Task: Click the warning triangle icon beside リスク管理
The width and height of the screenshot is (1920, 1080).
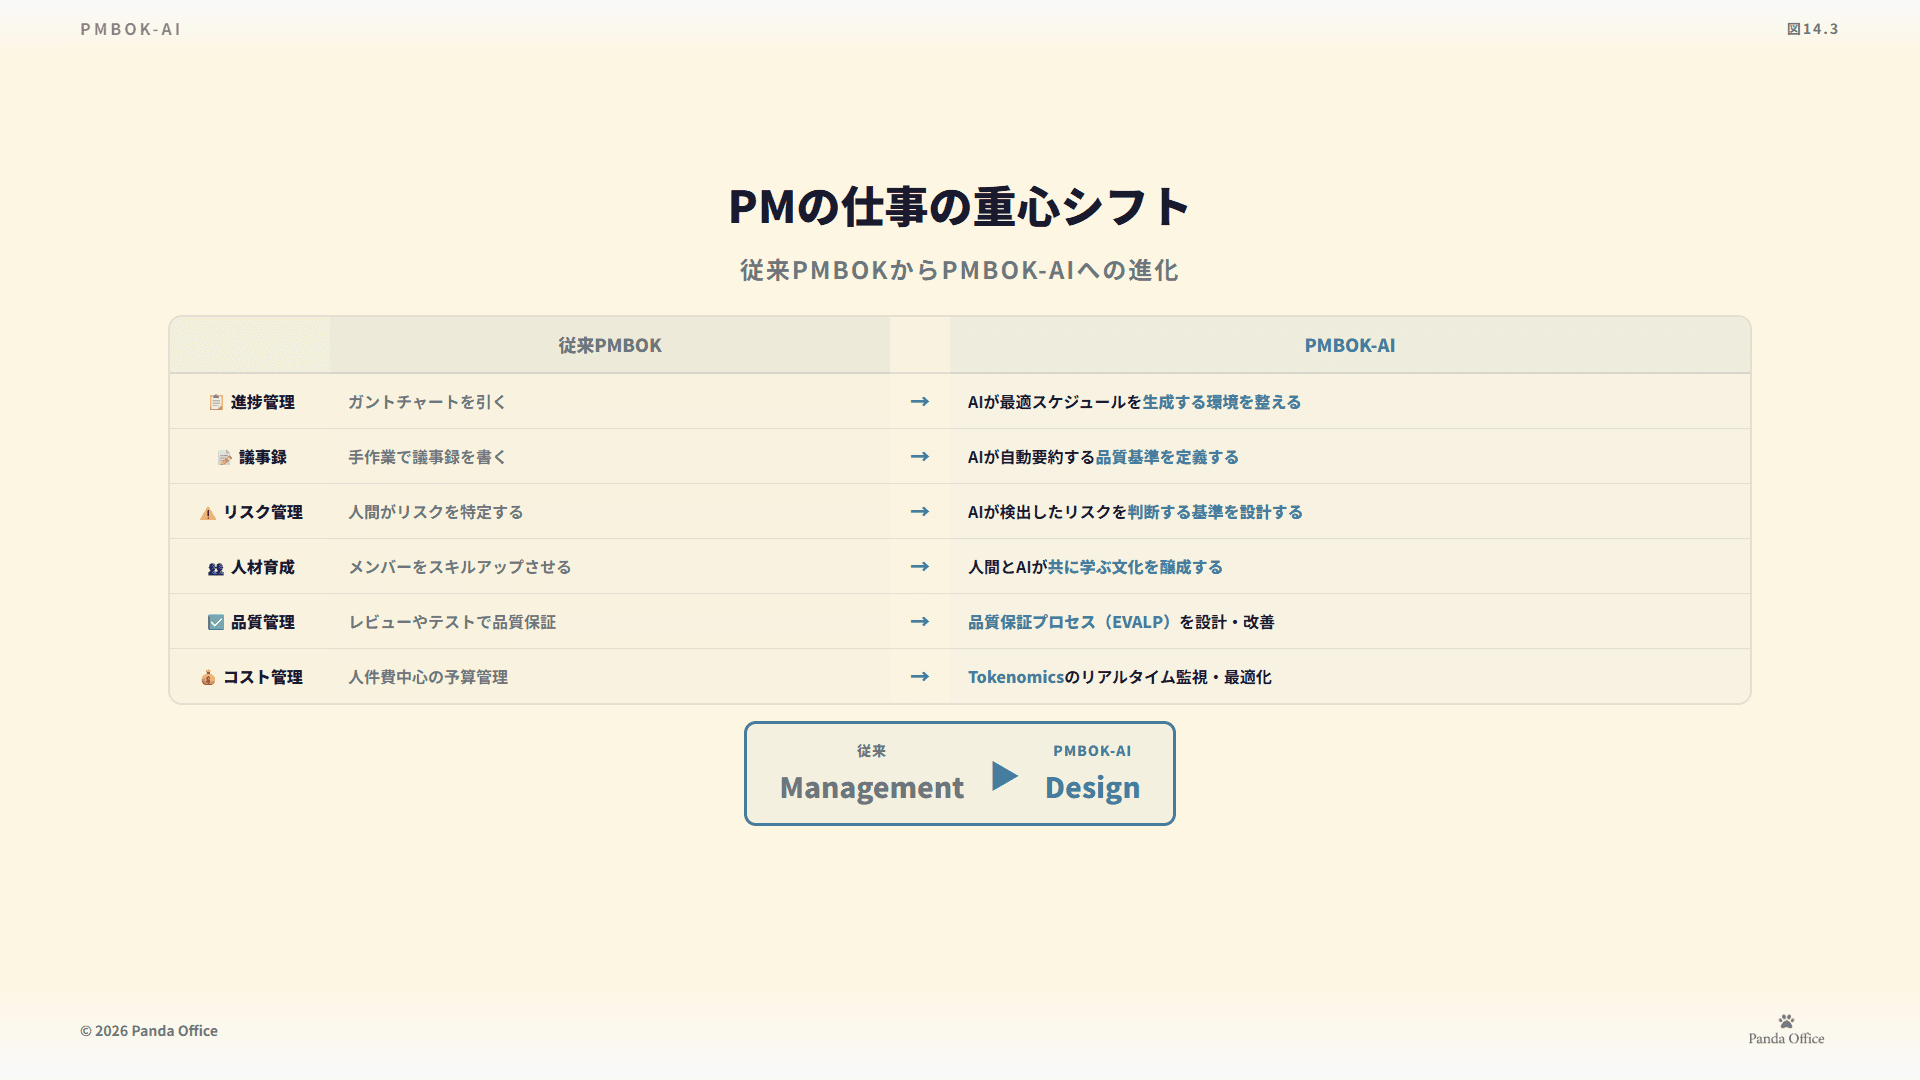Action: tap(208, 513)
